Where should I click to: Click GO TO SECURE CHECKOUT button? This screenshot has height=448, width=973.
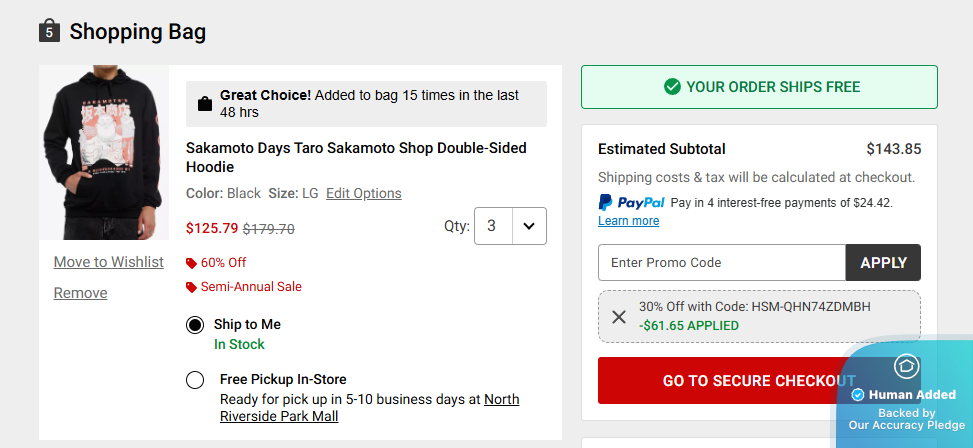715,381
